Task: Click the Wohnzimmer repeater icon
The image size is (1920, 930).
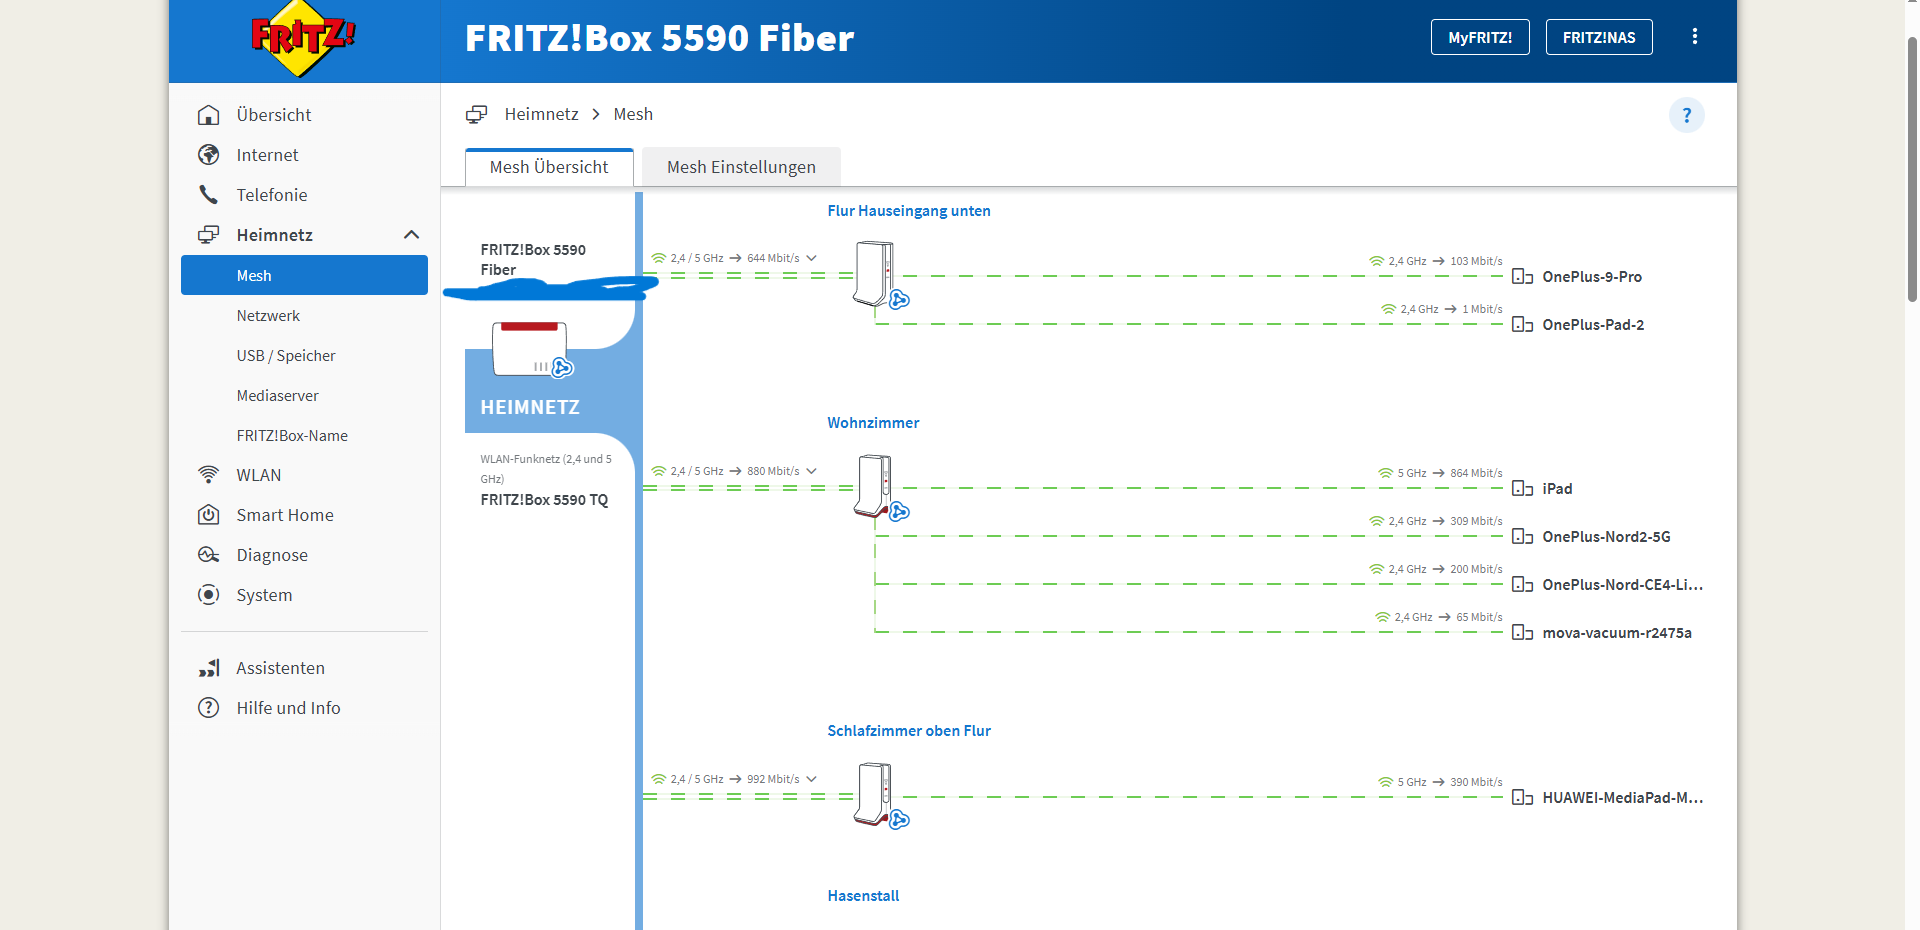Action: point(879,487)
